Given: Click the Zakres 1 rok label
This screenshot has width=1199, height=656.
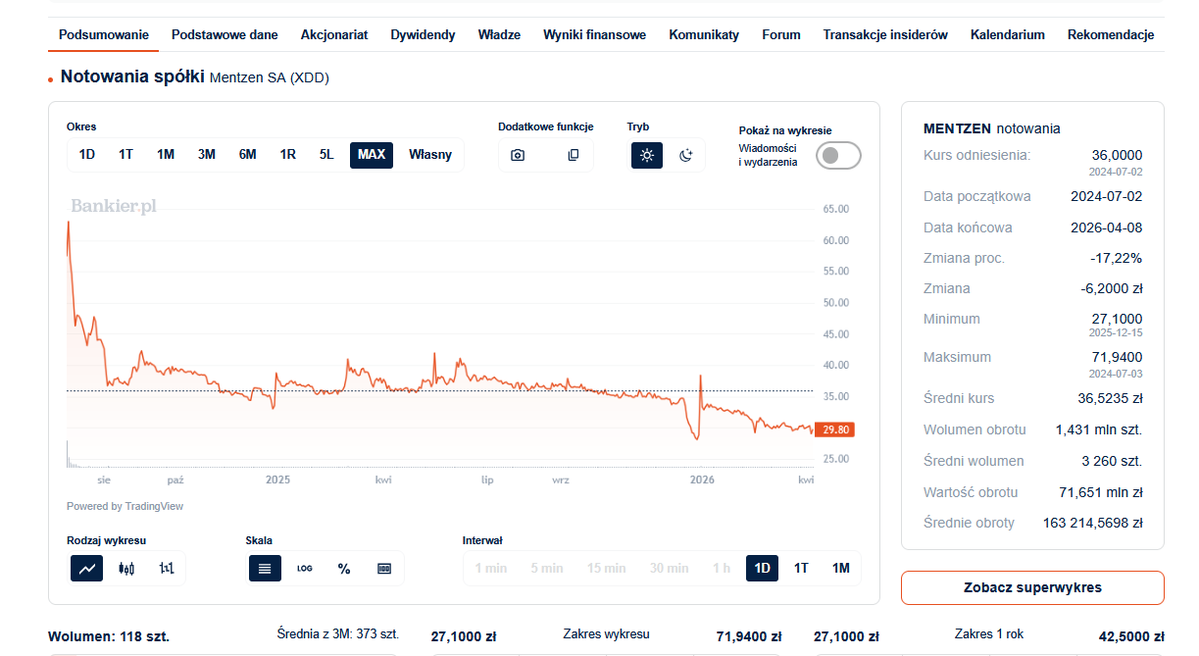Looking at the screenshot, I should click(989, 634).
